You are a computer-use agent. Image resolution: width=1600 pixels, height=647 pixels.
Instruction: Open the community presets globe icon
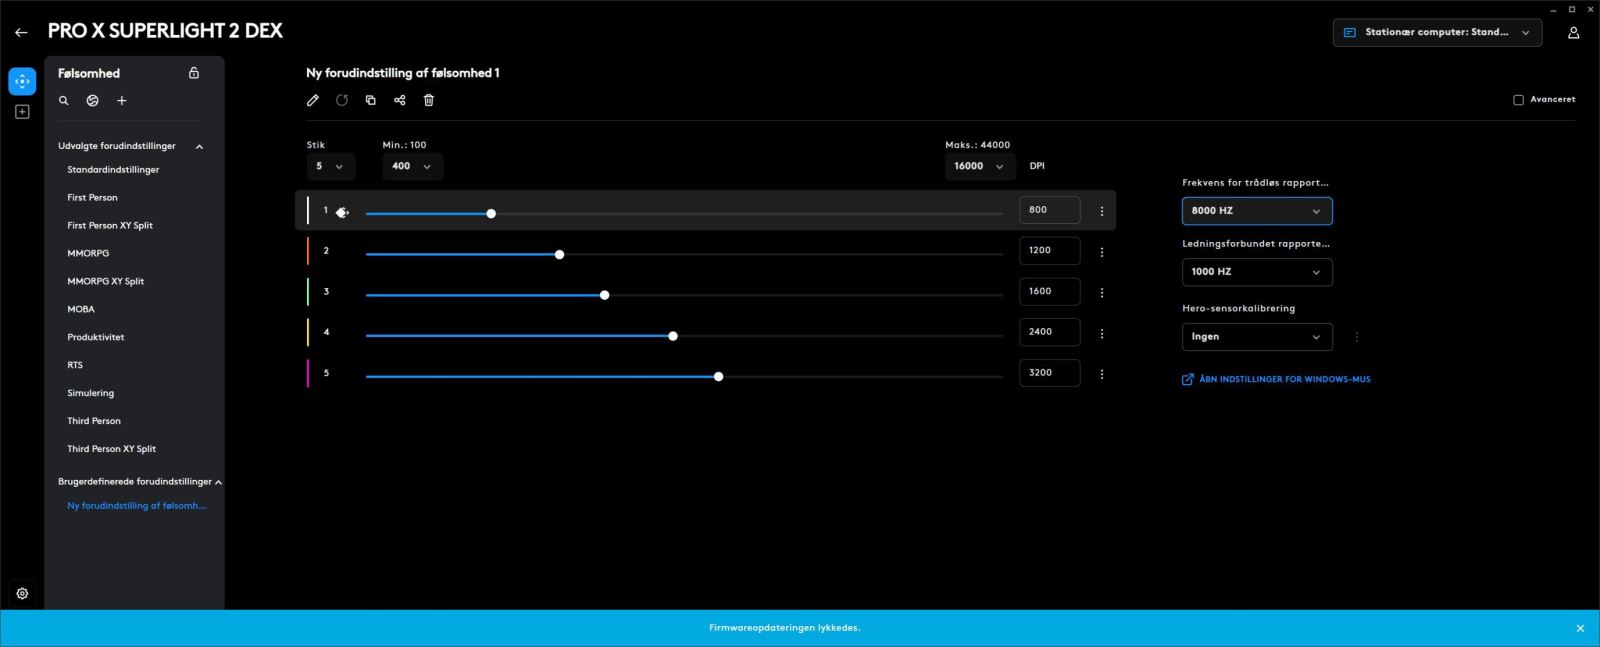(93, 101)
